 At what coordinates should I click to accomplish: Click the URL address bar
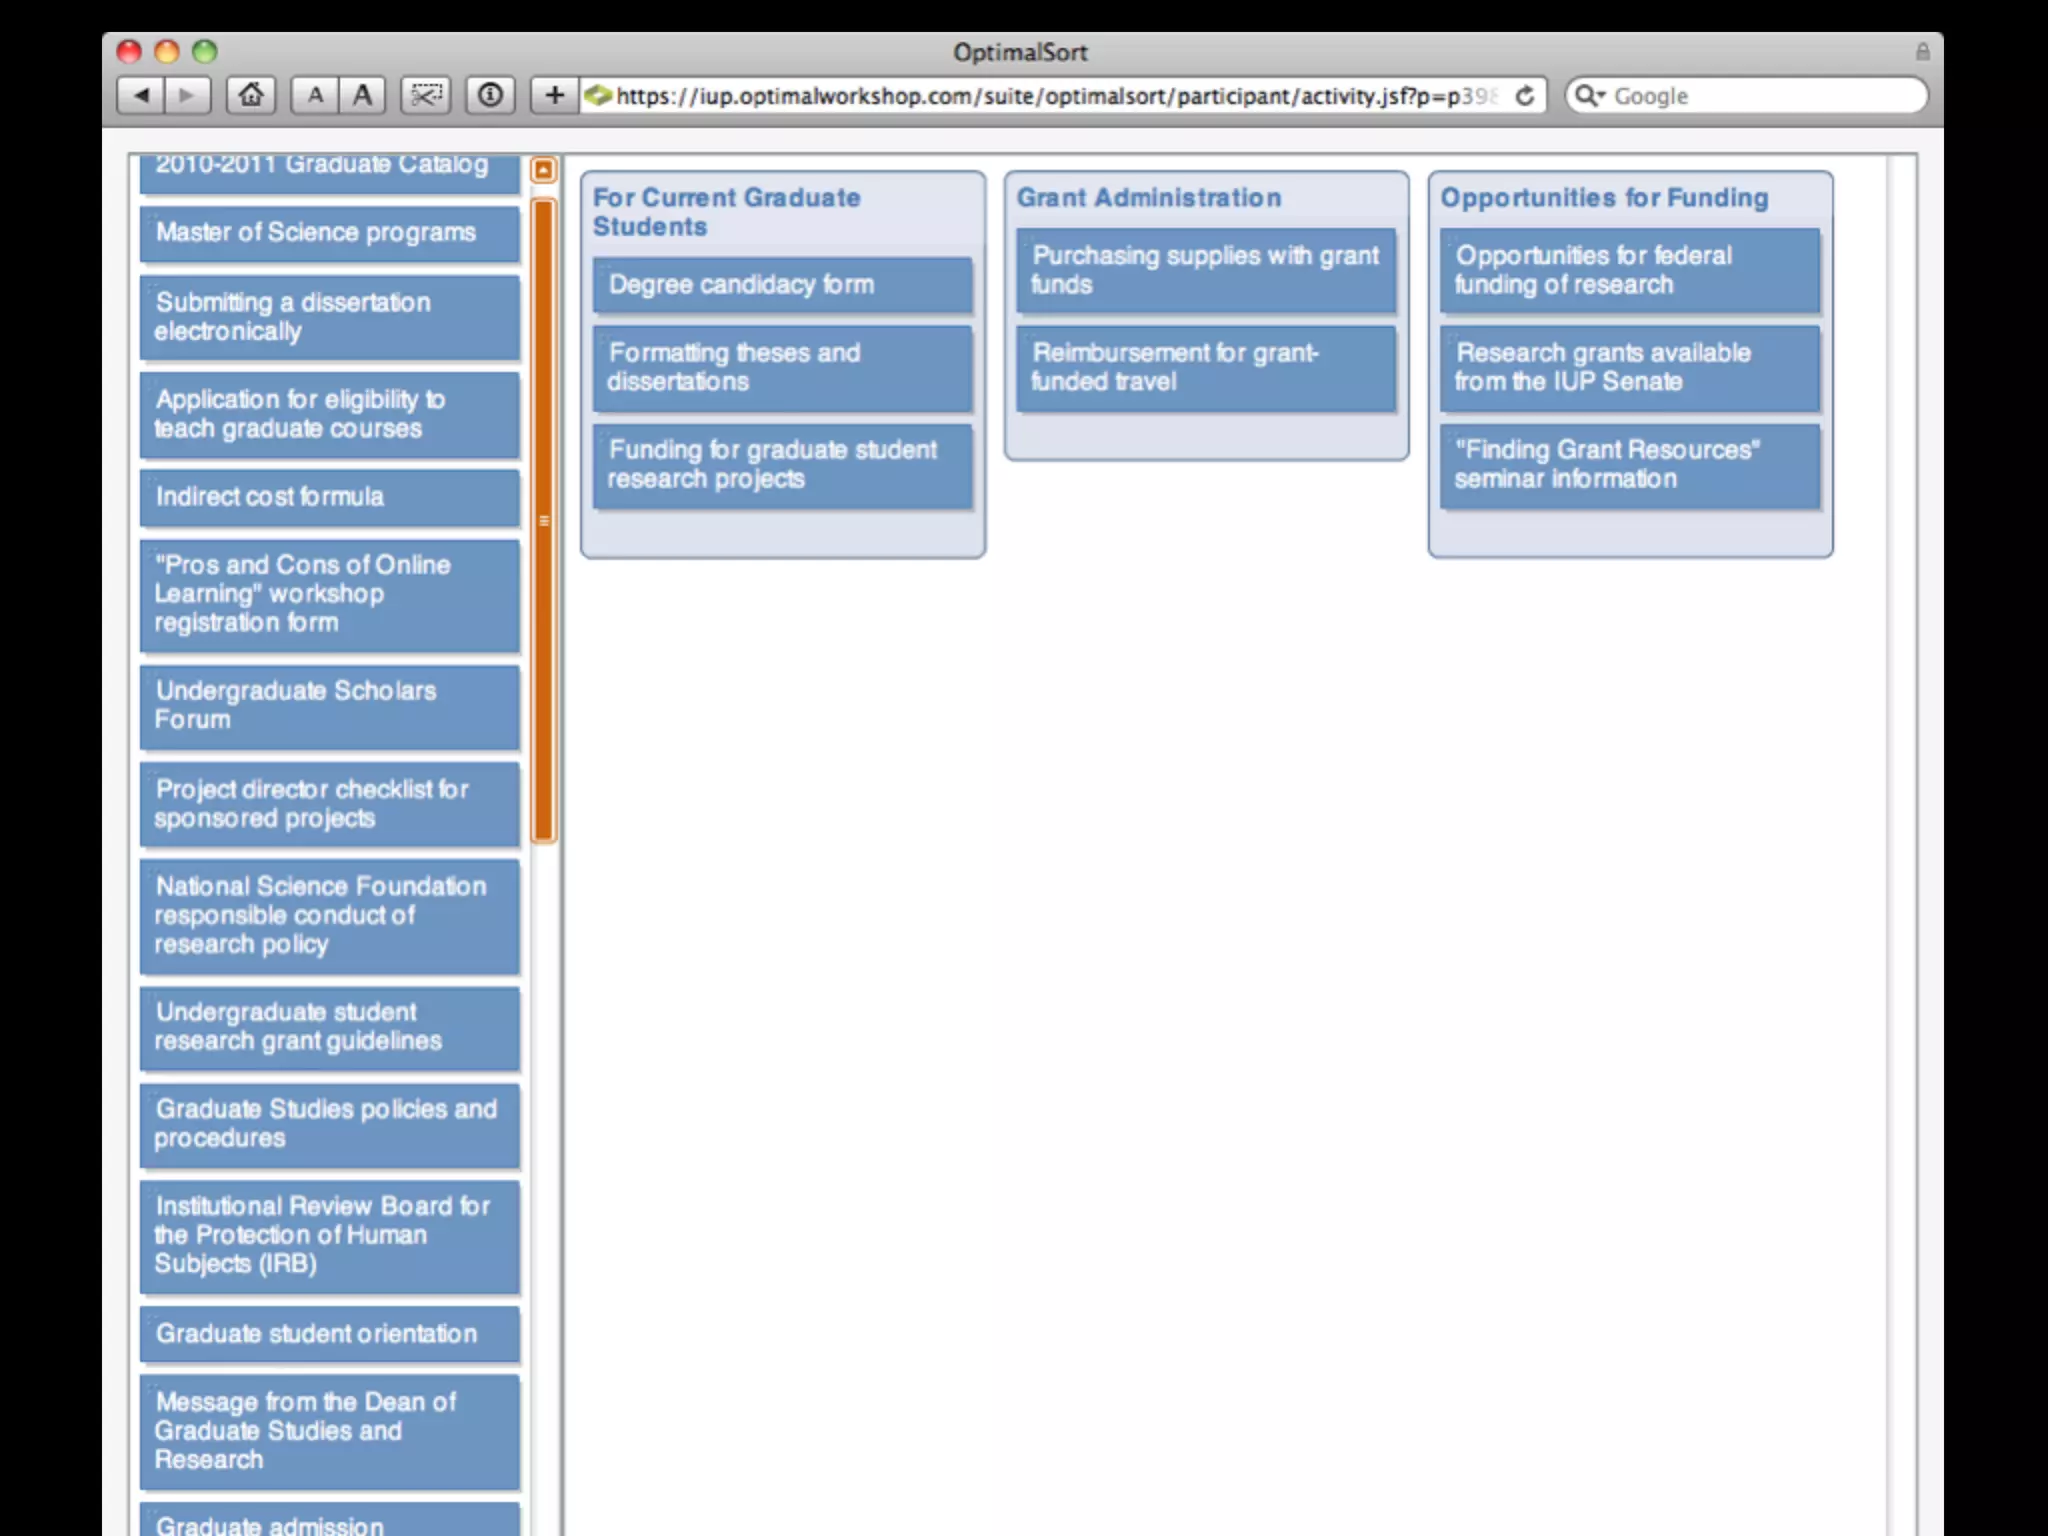(x=1050, y=96)
